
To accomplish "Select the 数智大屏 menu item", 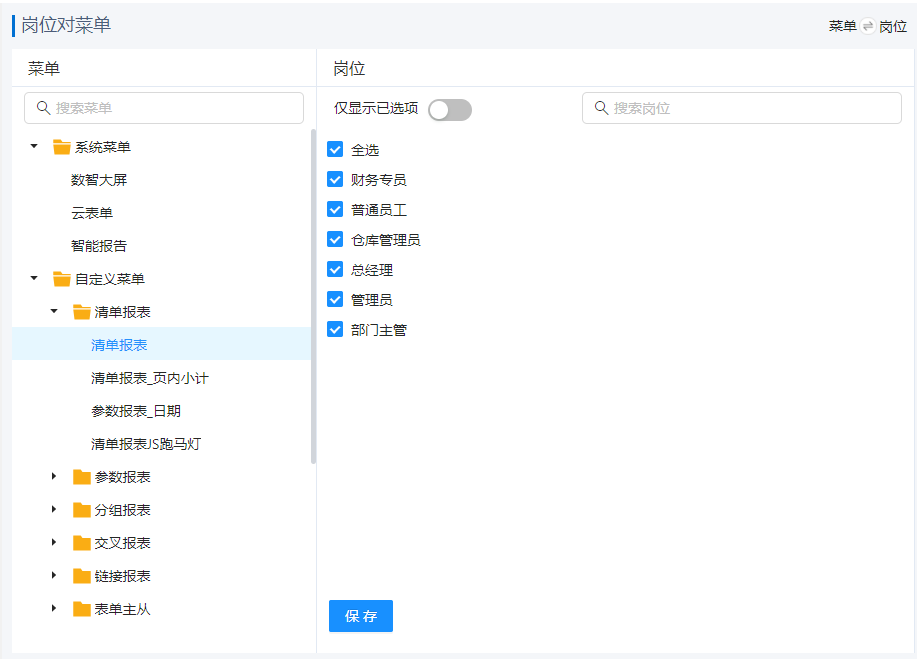I will [99, 180].
